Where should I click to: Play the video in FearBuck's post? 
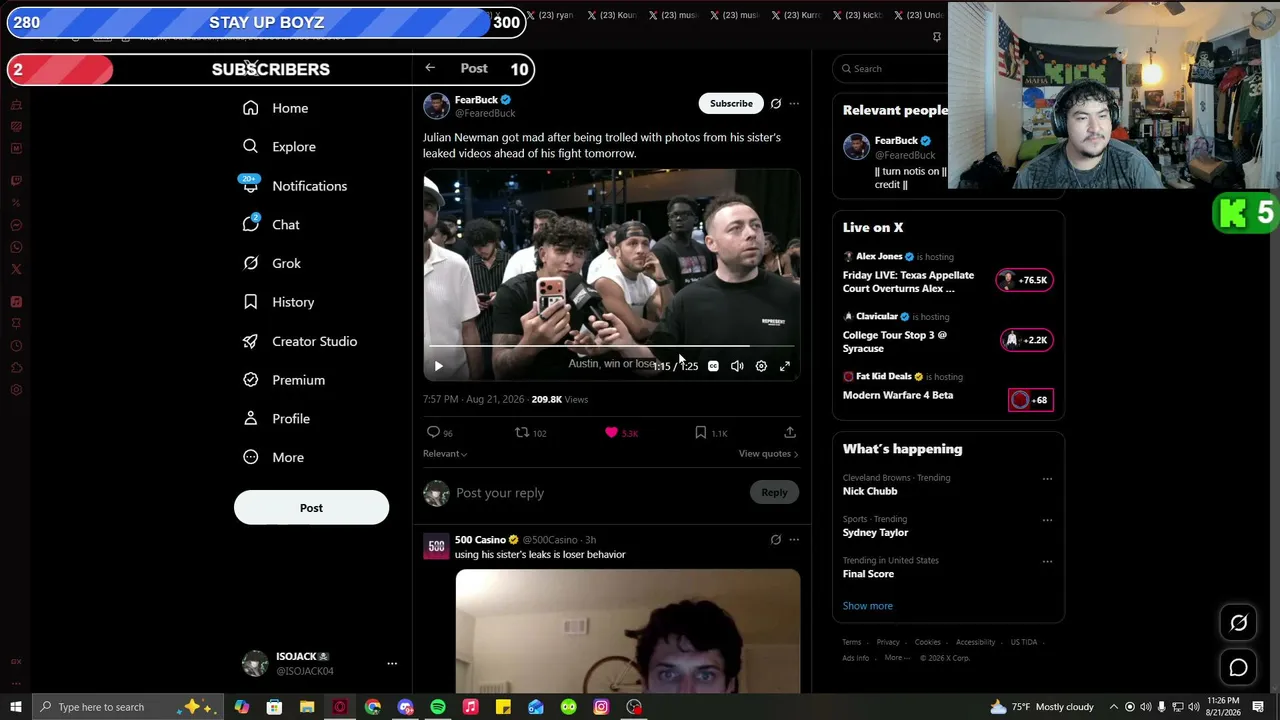click(x=438, y=367)
